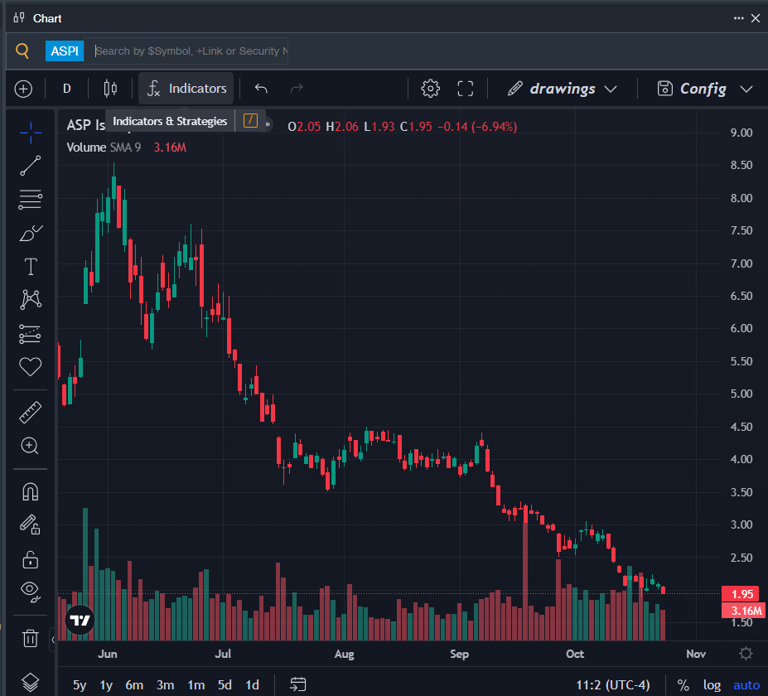This screenshot has width=768, height=696.
Task: Open the chart patterns tool
Action: pos(30,299)
